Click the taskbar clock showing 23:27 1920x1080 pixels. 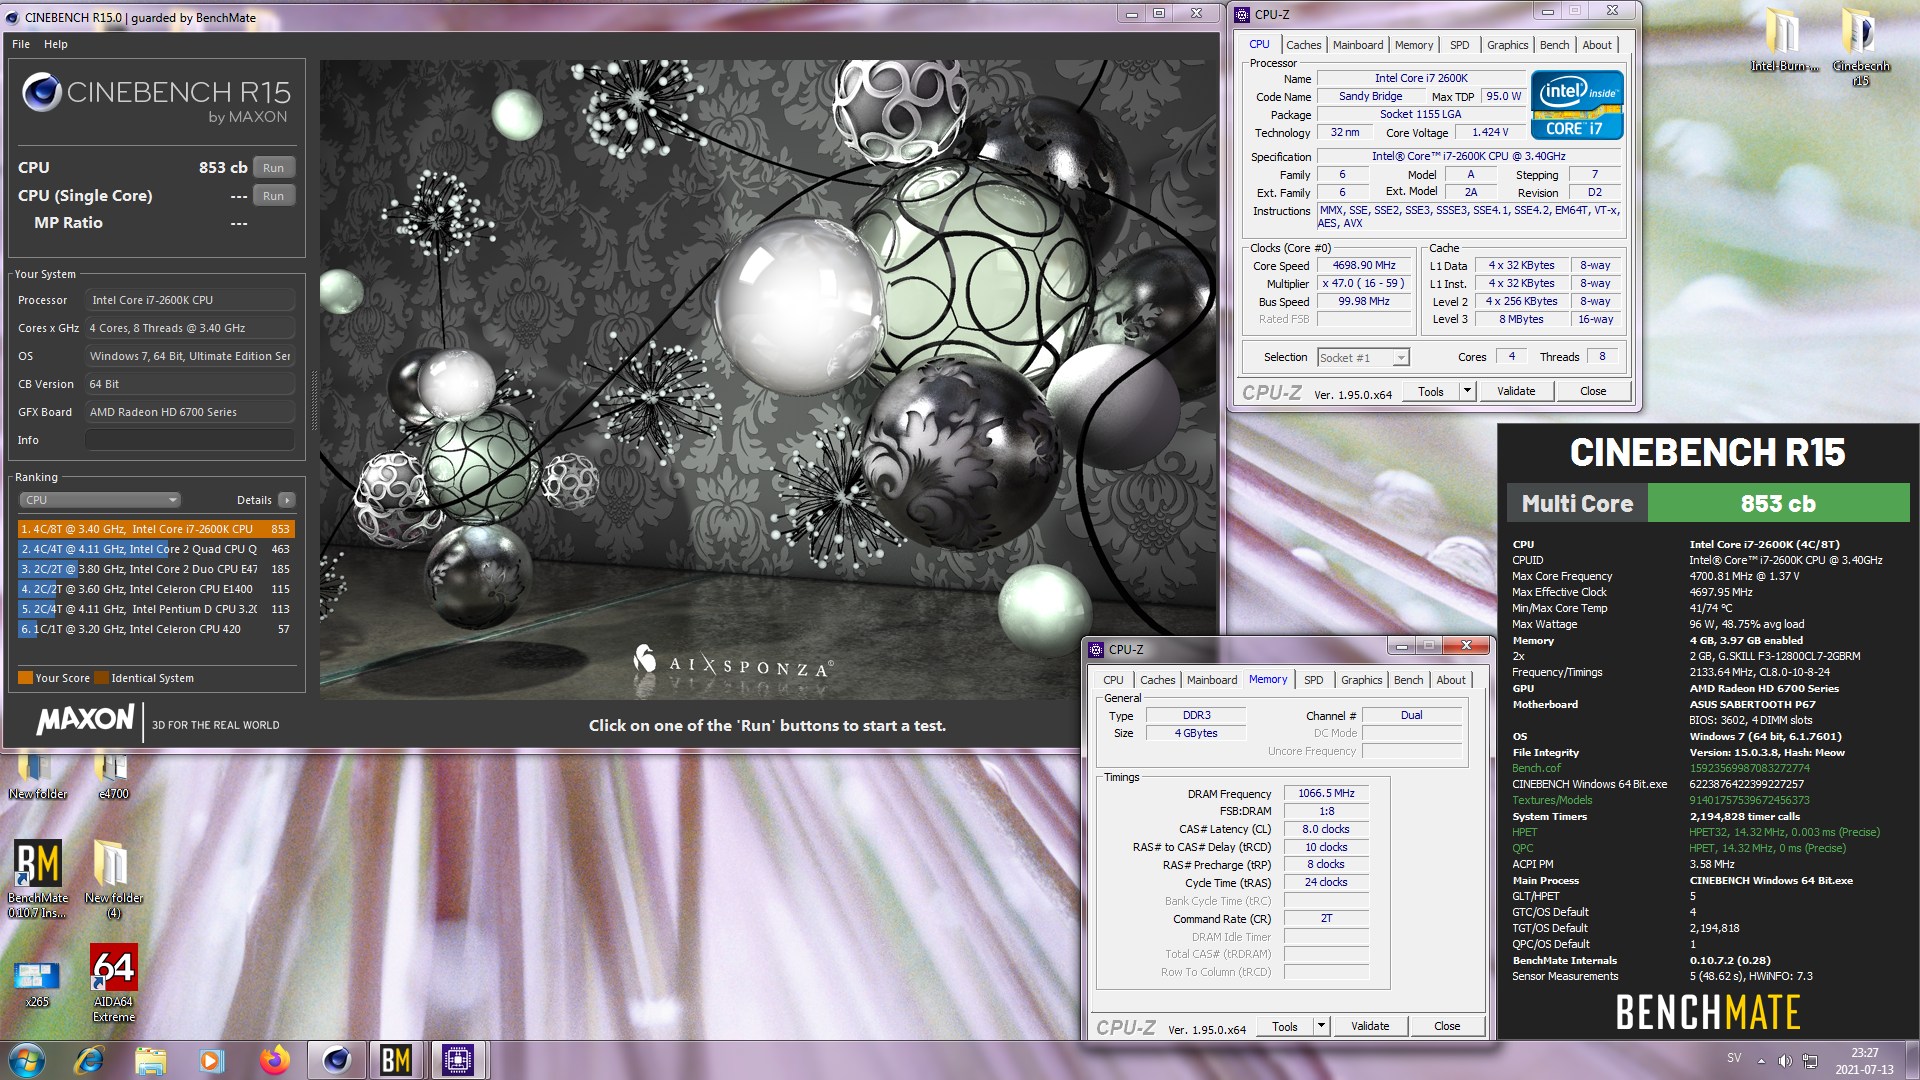pyautogui.click(x=1864, y=1061)
